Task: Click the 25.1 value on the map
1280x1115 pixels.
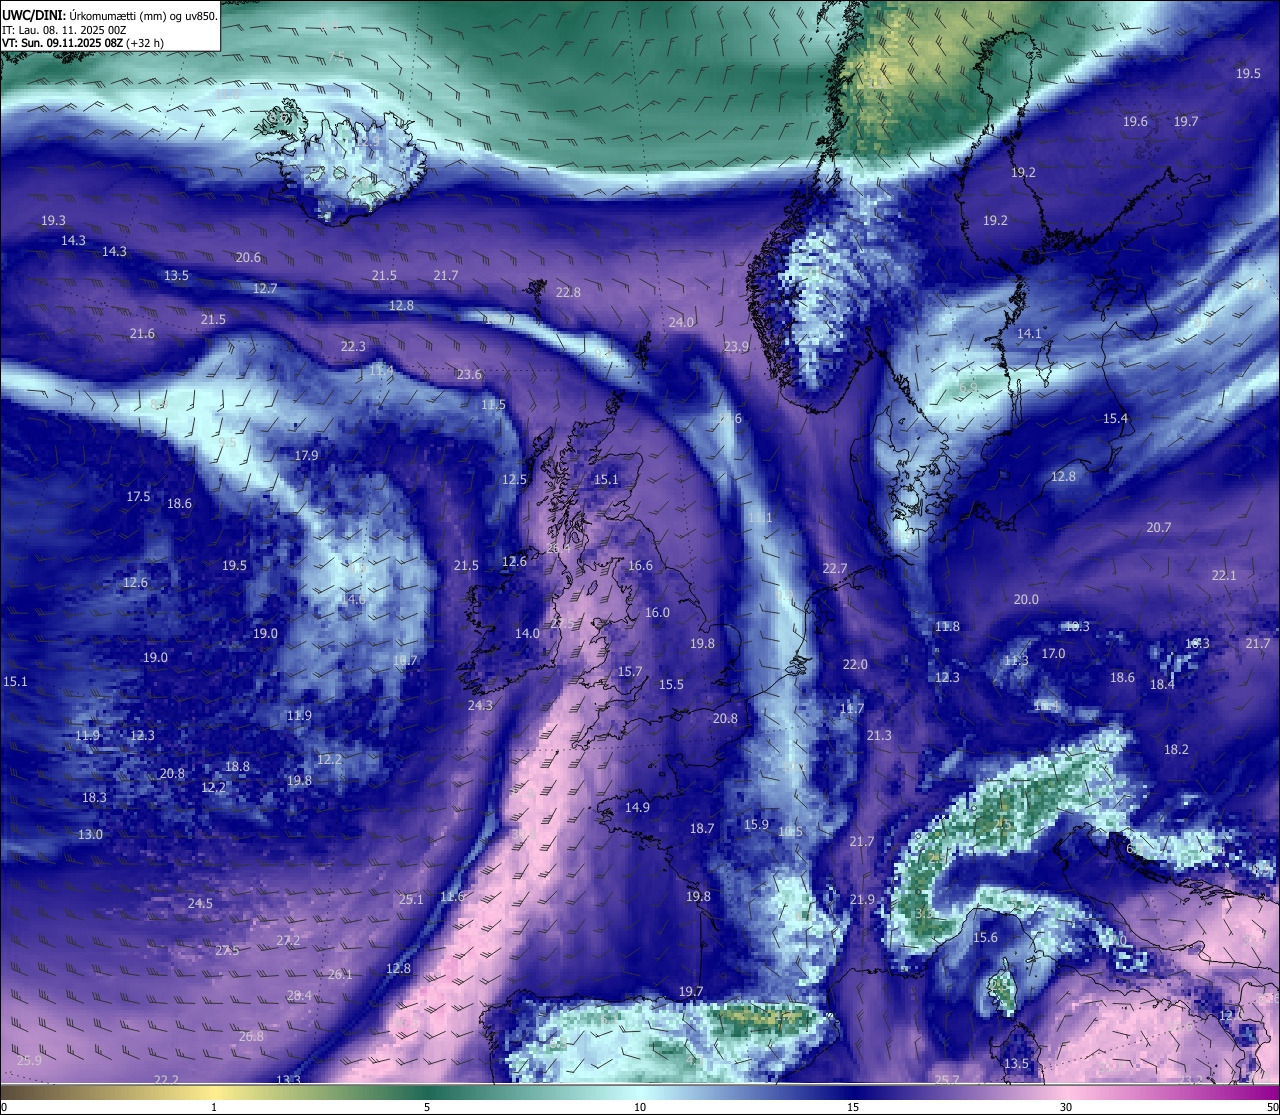Action: 411,900
